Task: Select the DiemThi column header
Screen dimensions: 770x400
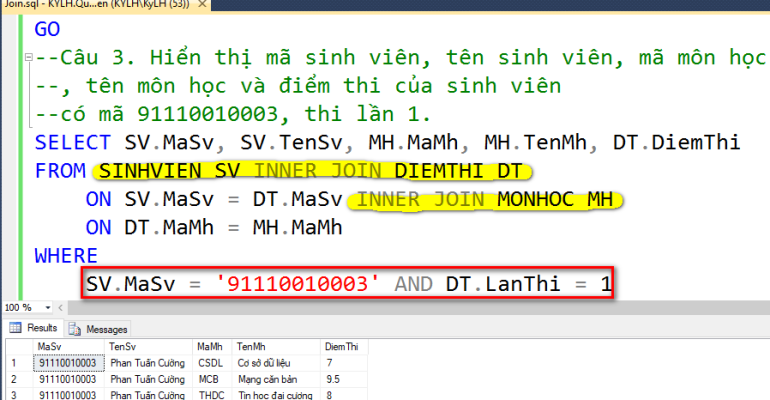Action: (344, 347)
